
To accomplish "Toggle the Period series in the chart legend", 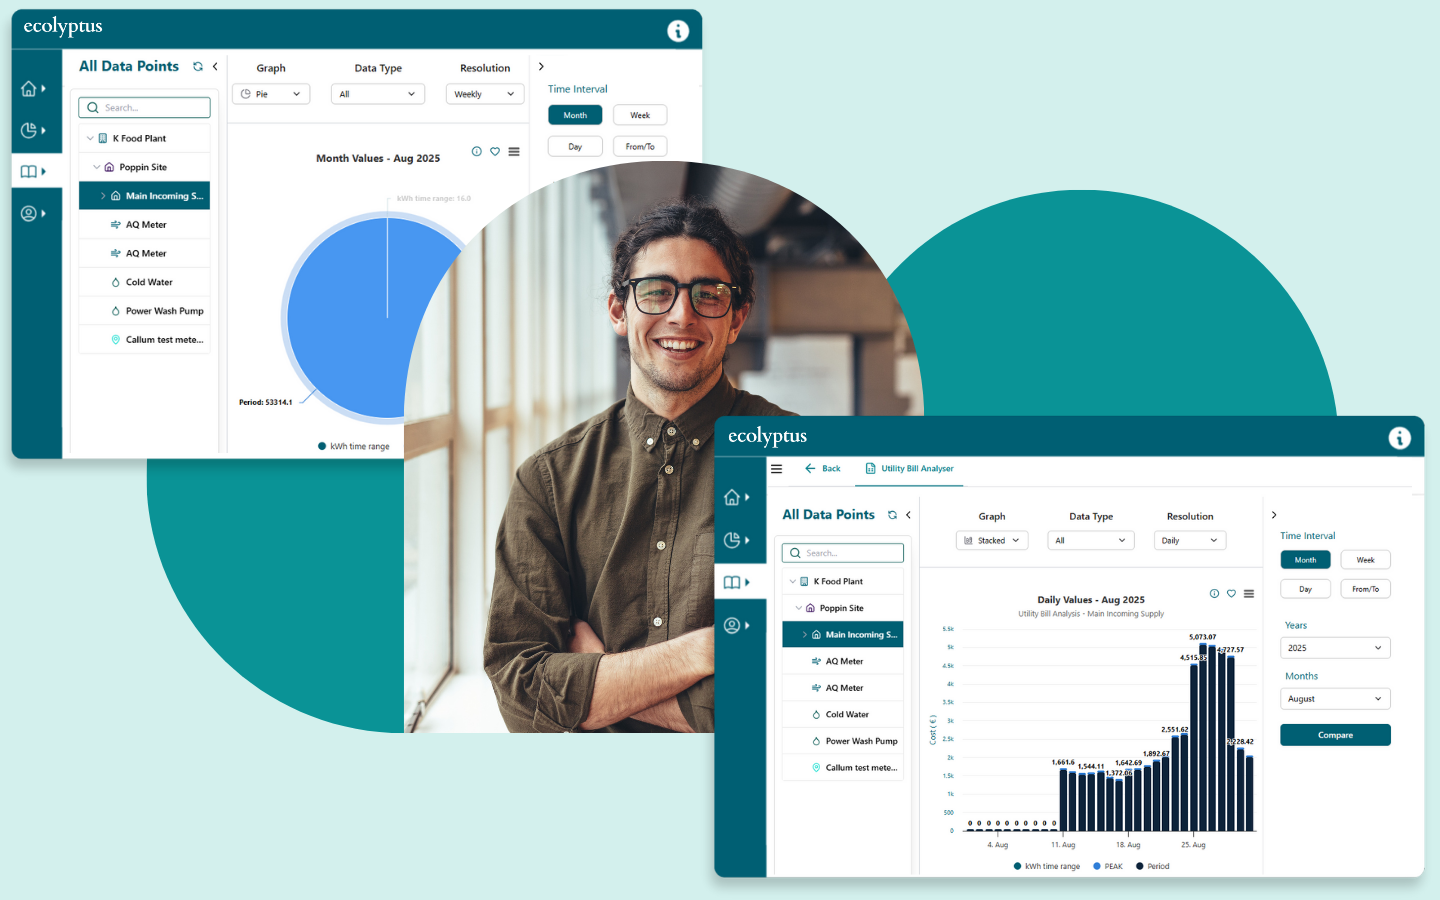I will pos(1153,866).
